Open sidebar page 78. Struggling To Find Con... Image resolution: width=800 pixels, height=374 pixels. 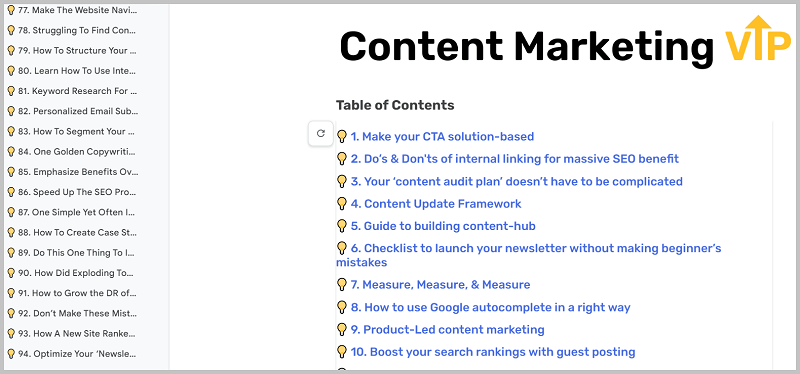(71, 30)
